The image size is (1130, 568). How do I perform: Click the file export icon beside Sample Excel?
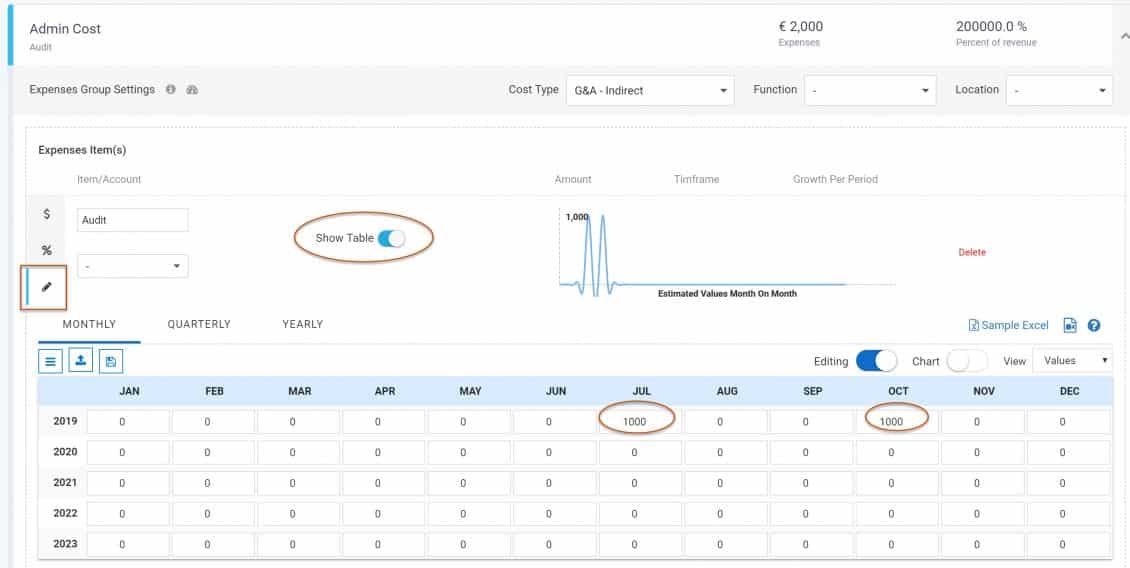pos(1070,325)
